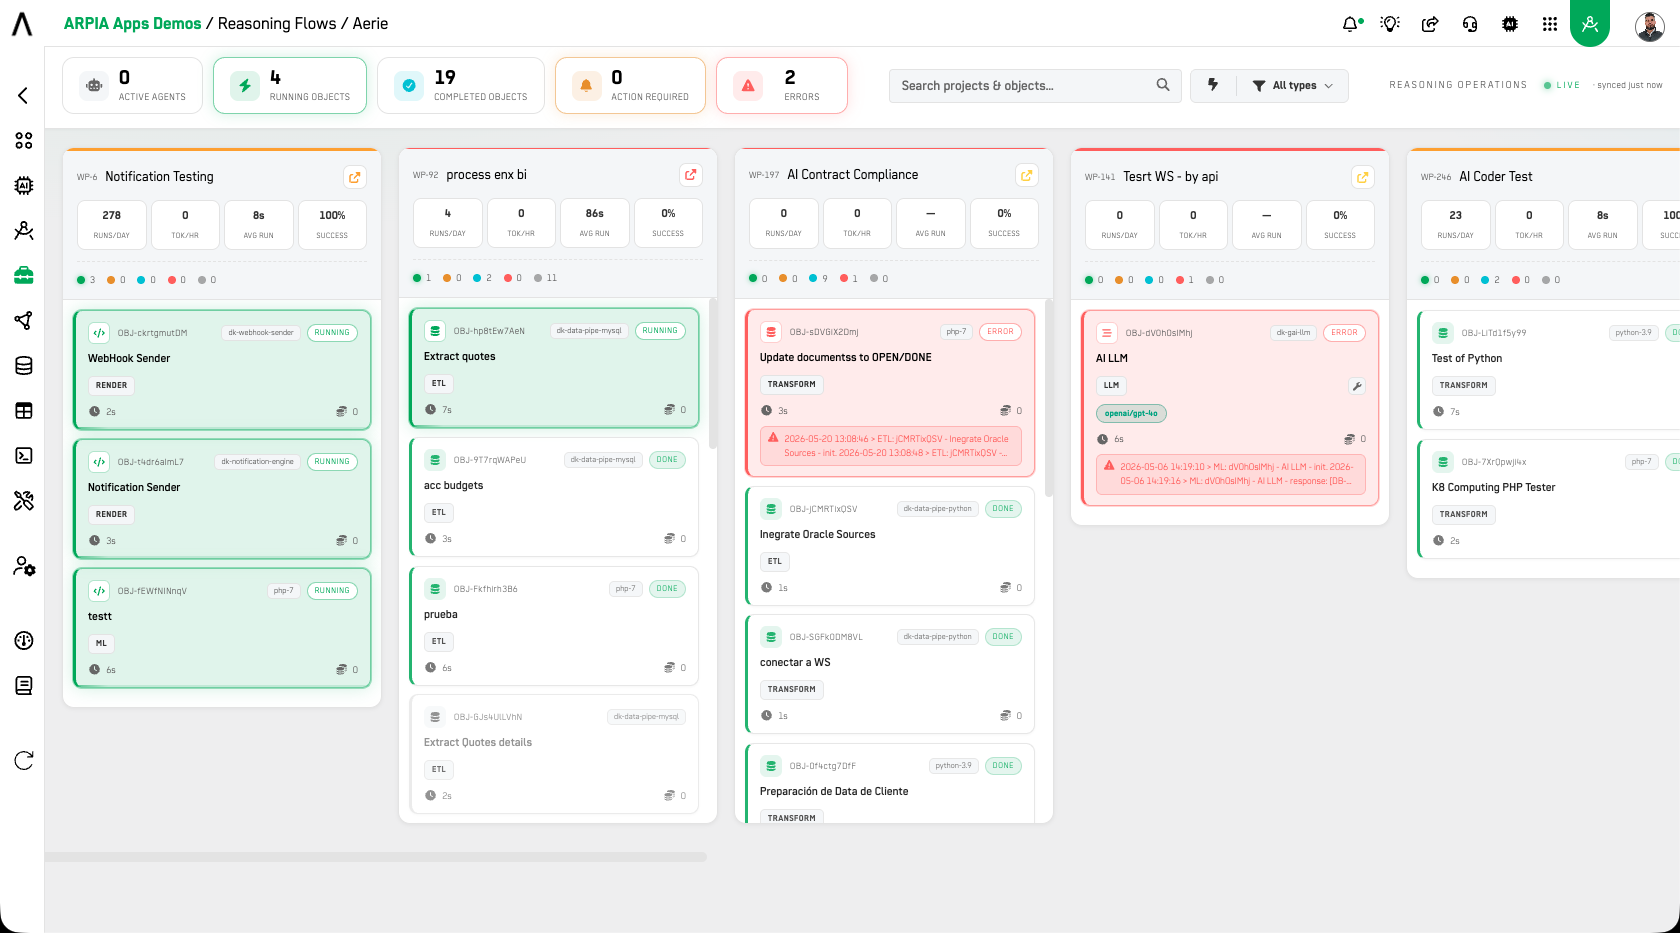Click the green toolbox sidebar icon

[24, 275]
